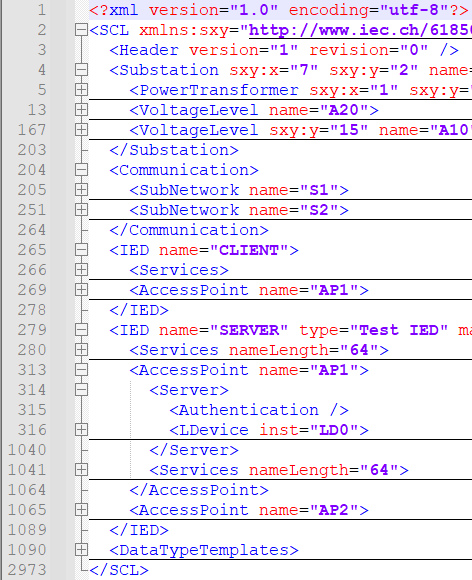This screenshot has height=580, width=472.
Task: Click the closing IED tag on line 1089
Action: 139,530
